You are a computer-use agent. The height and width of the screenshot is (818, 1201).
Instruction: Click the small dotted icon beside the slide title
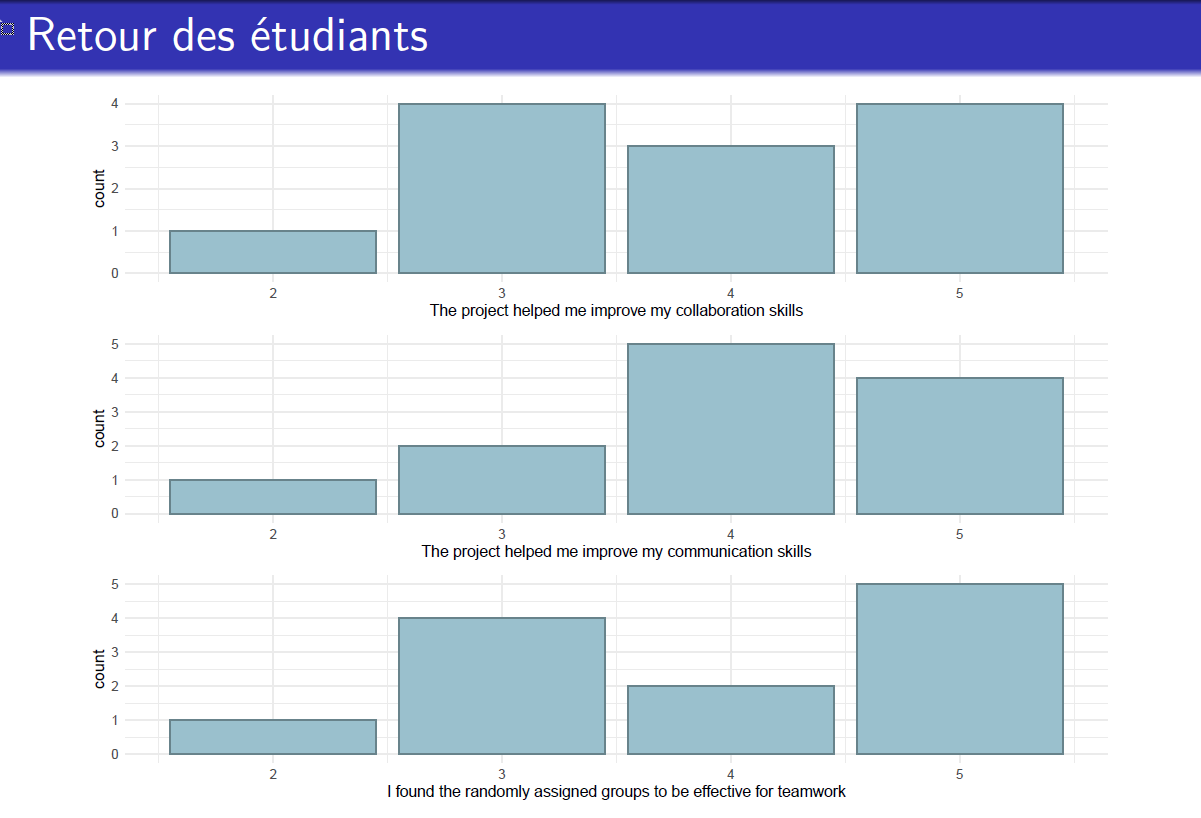[8, 31]
